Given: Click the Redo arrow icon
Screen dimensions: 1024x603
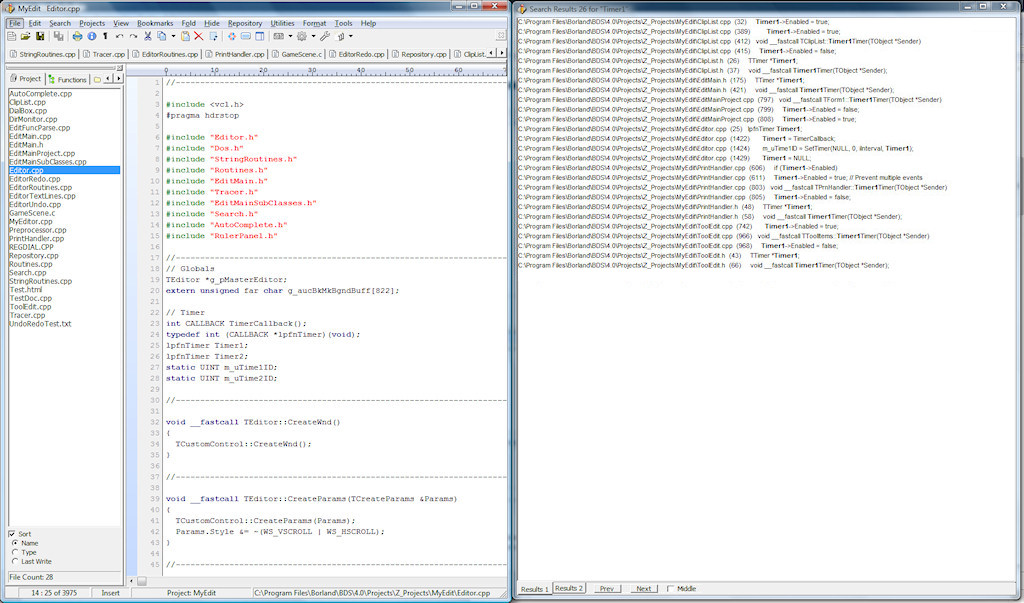Looking at the screenshot, I should 133,37.
